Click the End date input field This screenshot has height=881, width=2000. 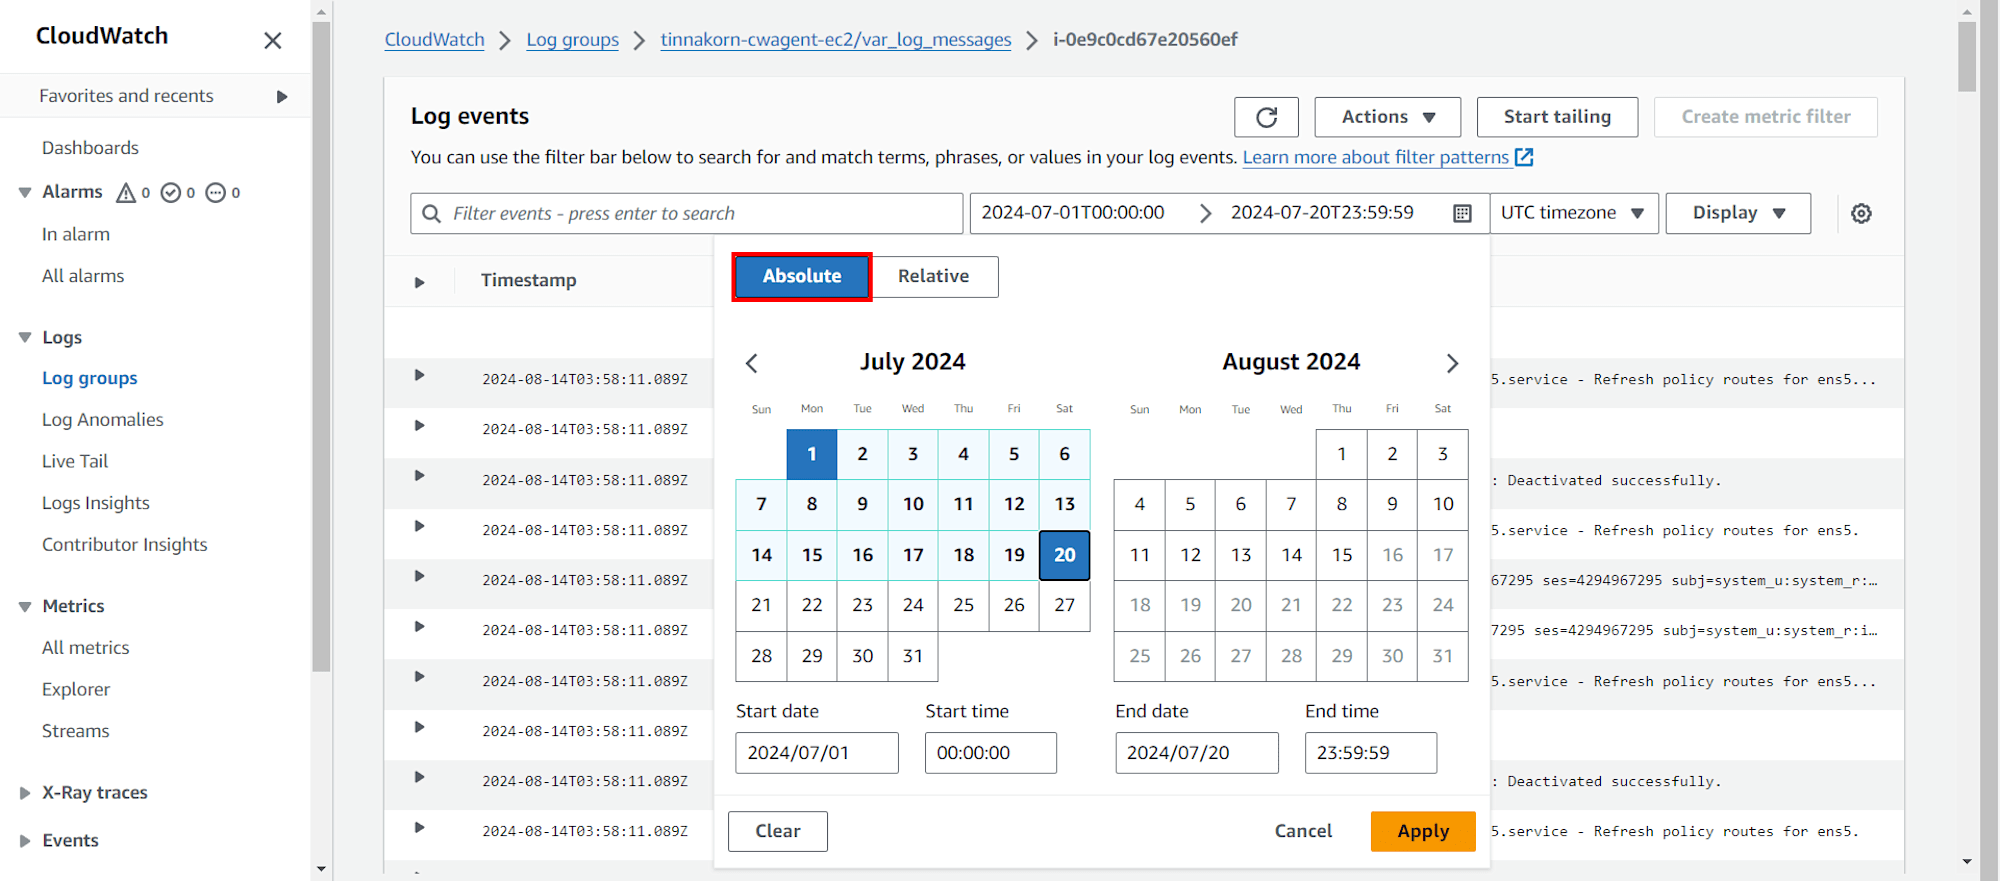point(1197,753)
